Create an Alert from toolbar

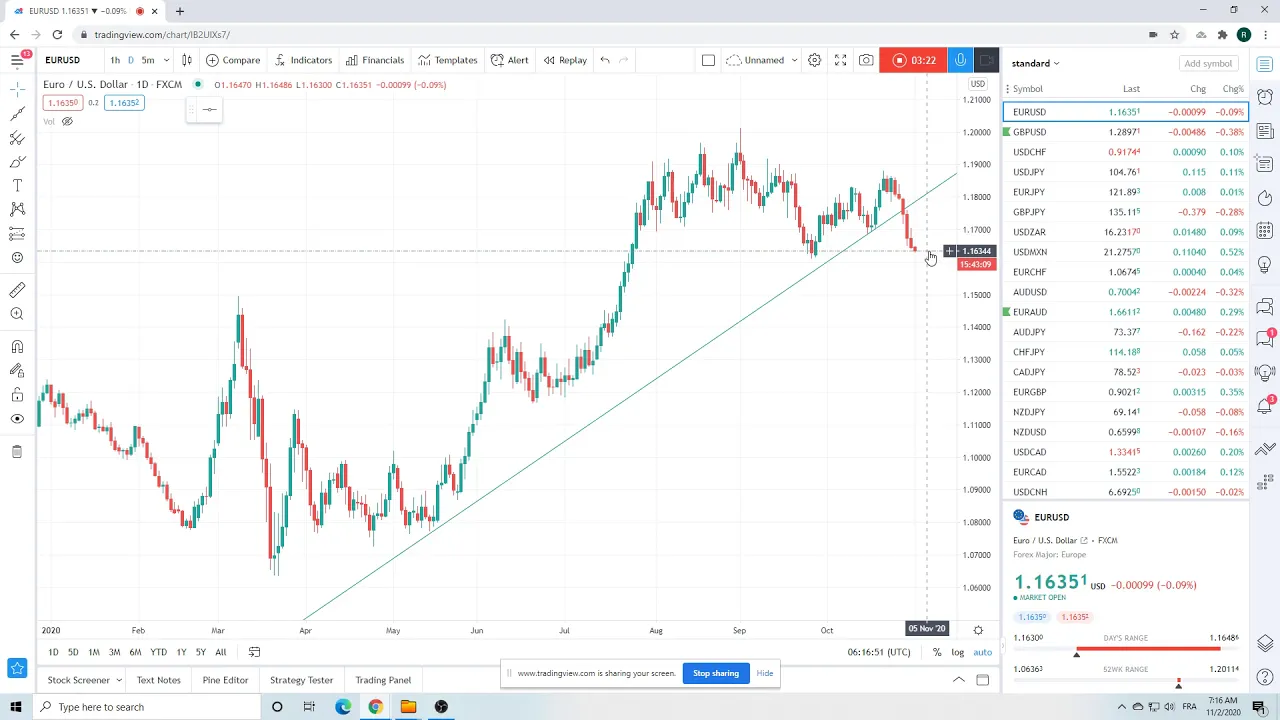coord(510,60)
